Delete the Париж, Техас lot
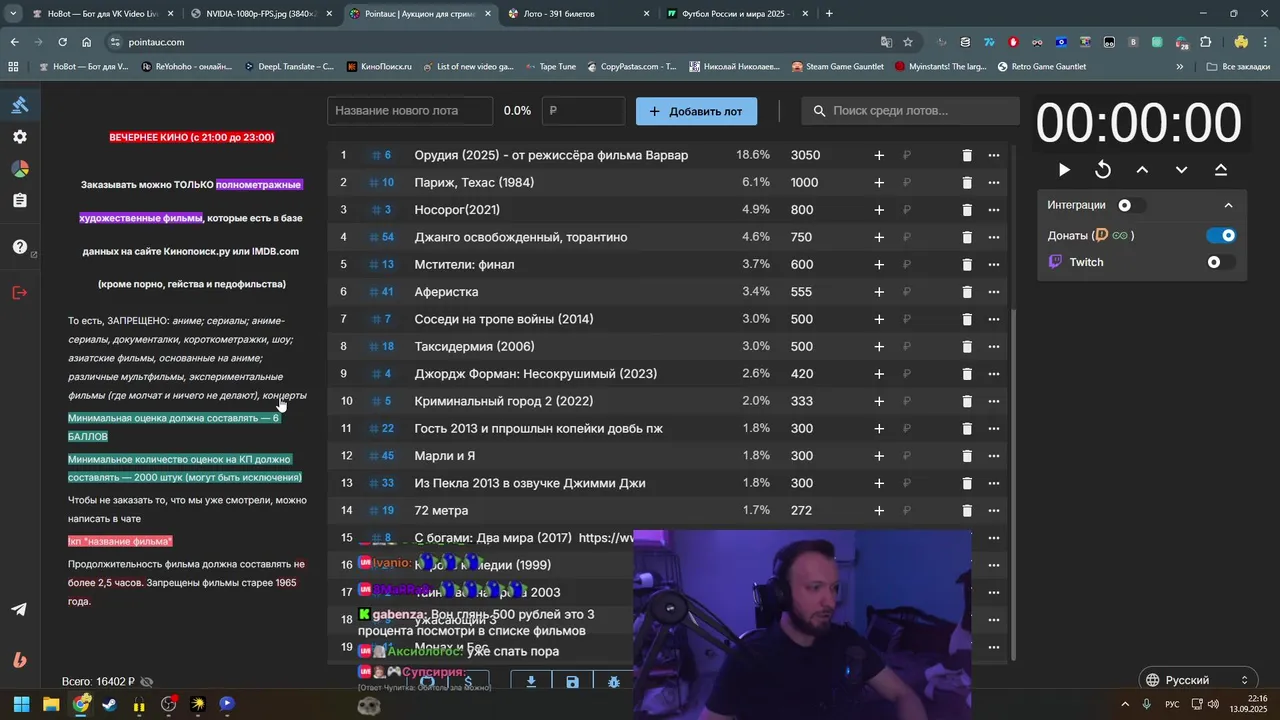This screenshot has height=720, width=1280. pyautogui.click(x=967, y=182)
